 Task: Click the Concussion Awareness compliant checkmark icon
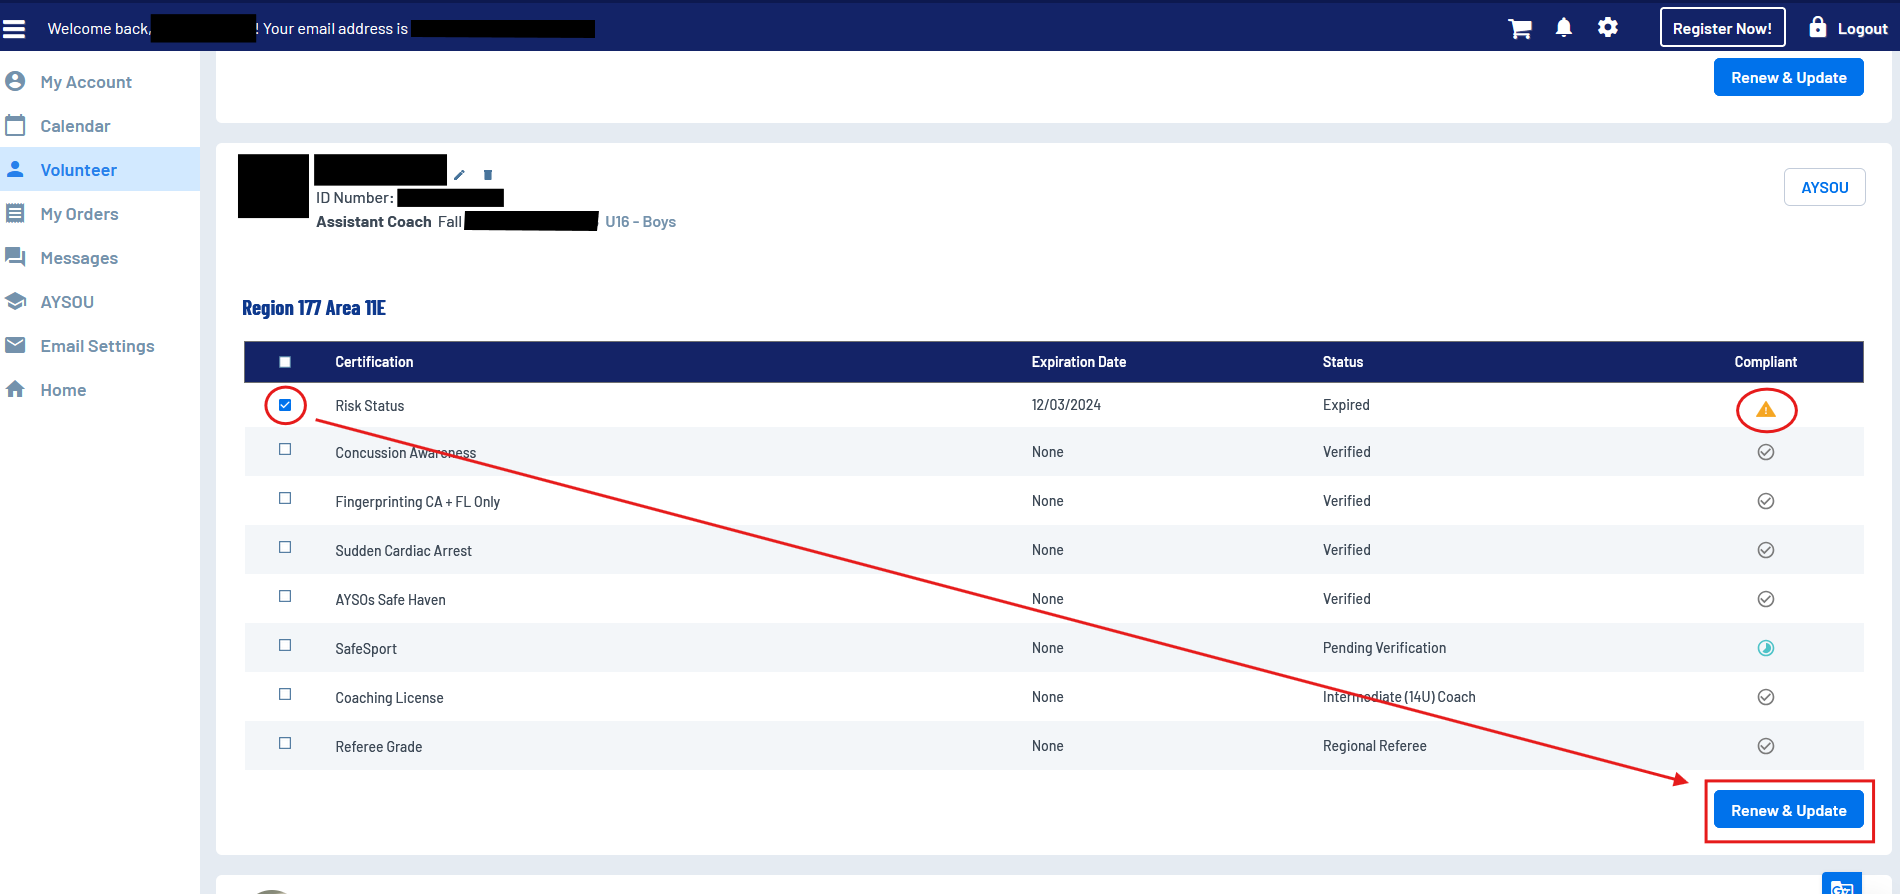pyautogui.click(x=1765, y=452)
